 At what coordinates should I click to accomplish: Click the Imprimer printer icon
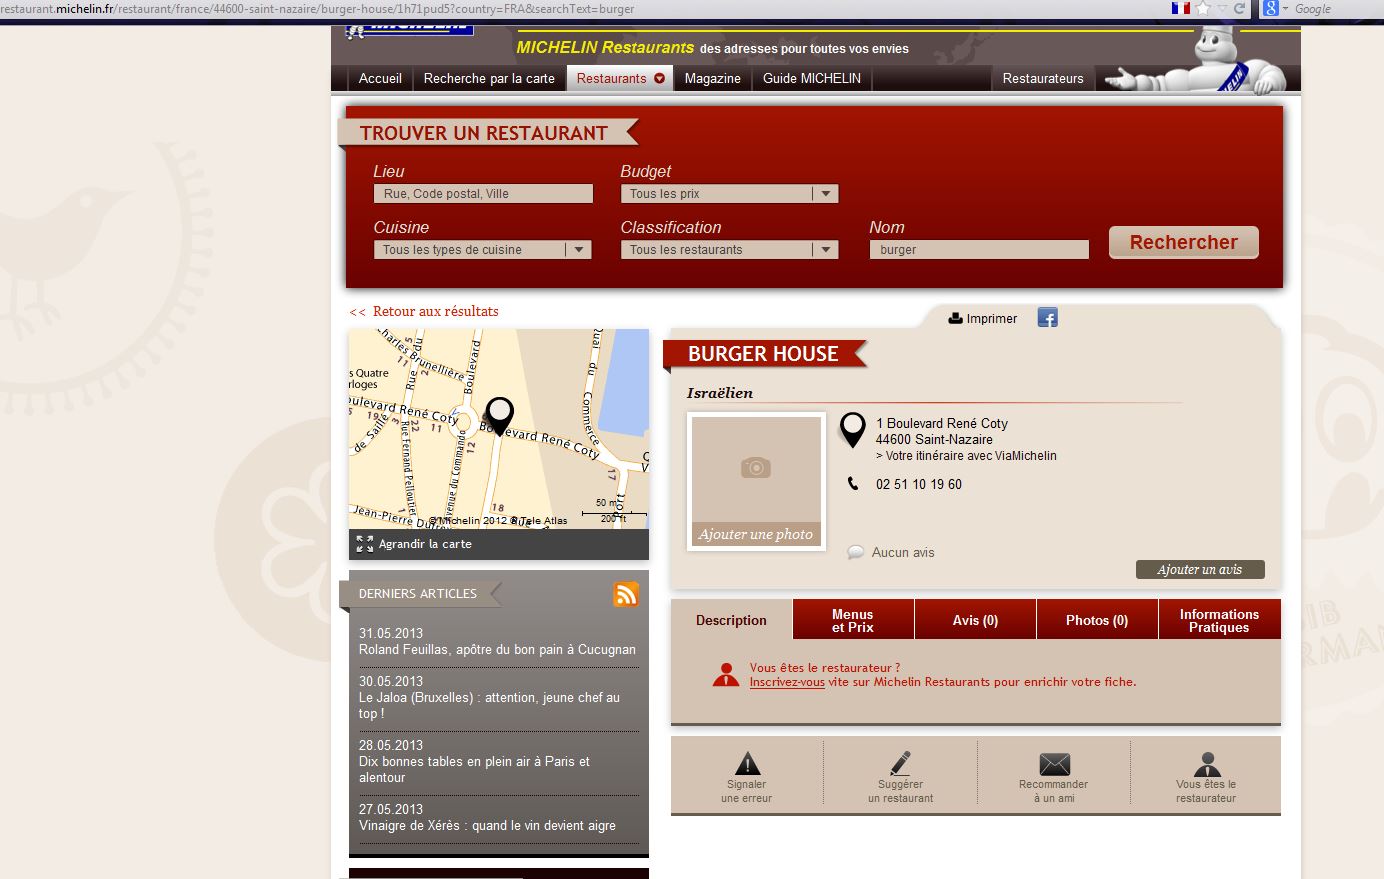coord(955,318)
